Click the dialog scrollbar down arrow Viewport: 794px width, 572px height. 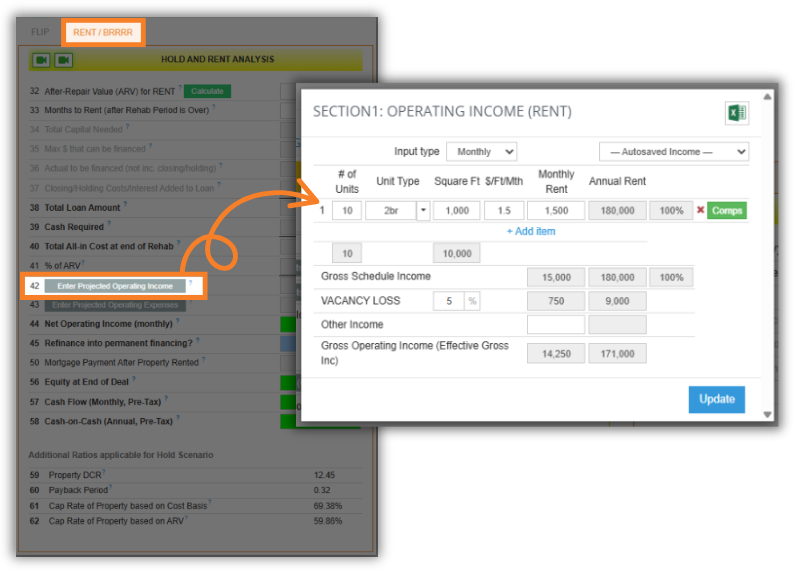tap(767, 414)
